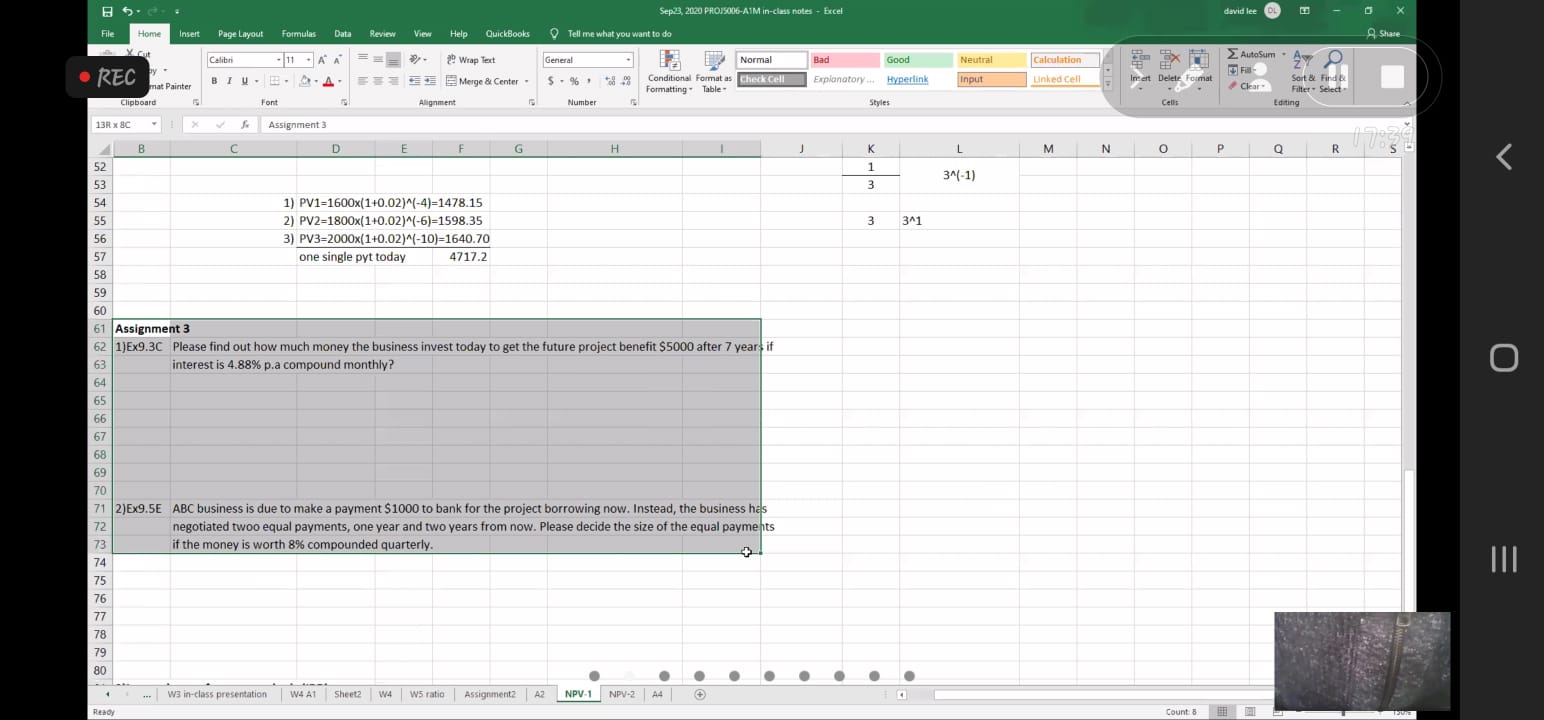Click the Undo icon in title bar

coord(128,11)
